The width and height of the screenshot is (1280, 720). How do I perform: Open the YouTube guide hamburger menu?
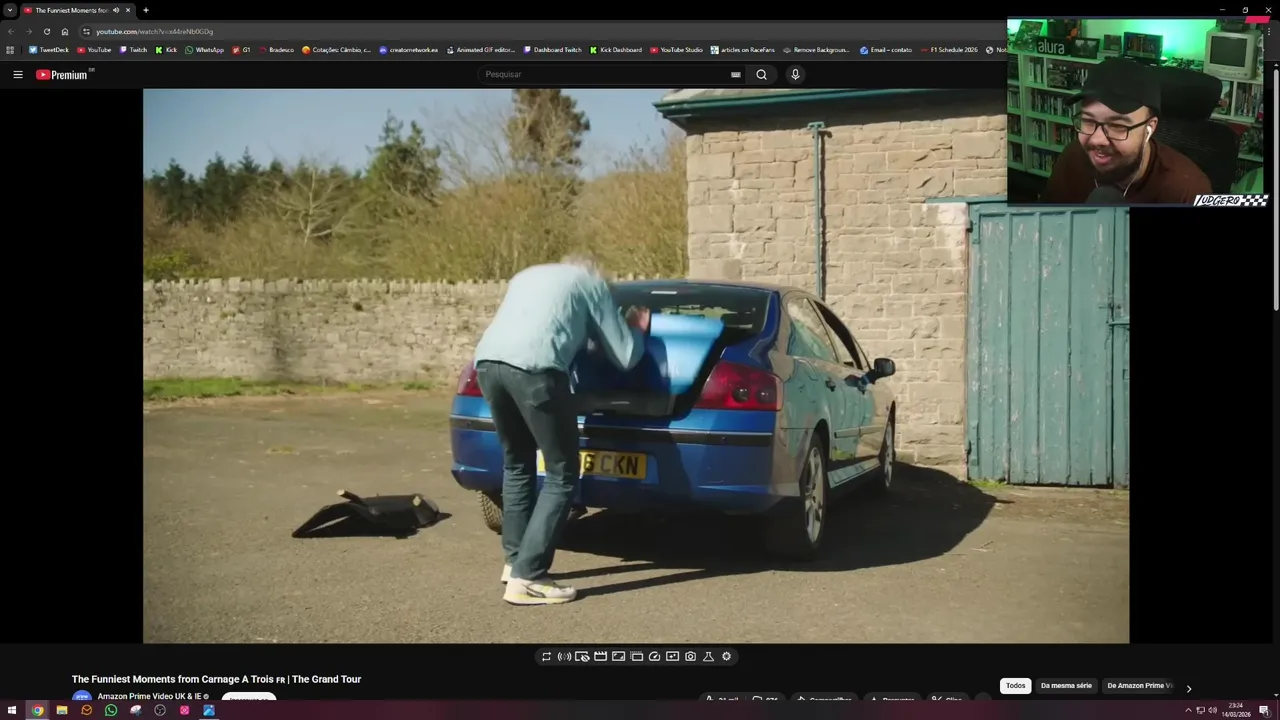coord(17,74)
